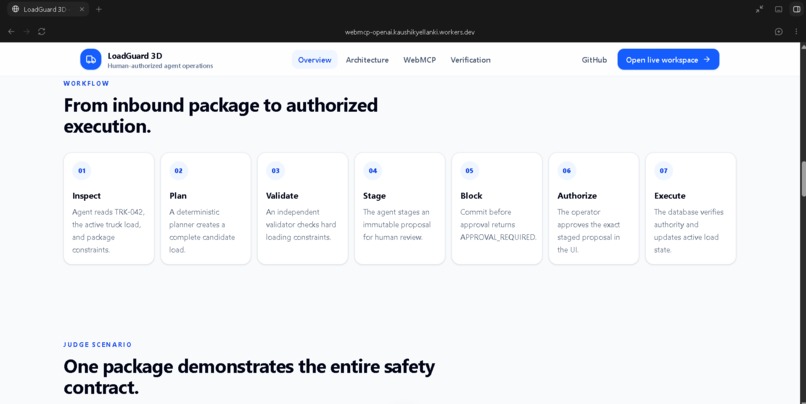Screen dimensions: 806x404
Task: Close the LoadGuard 3D browser tab
Action: (x=82, y=9)
